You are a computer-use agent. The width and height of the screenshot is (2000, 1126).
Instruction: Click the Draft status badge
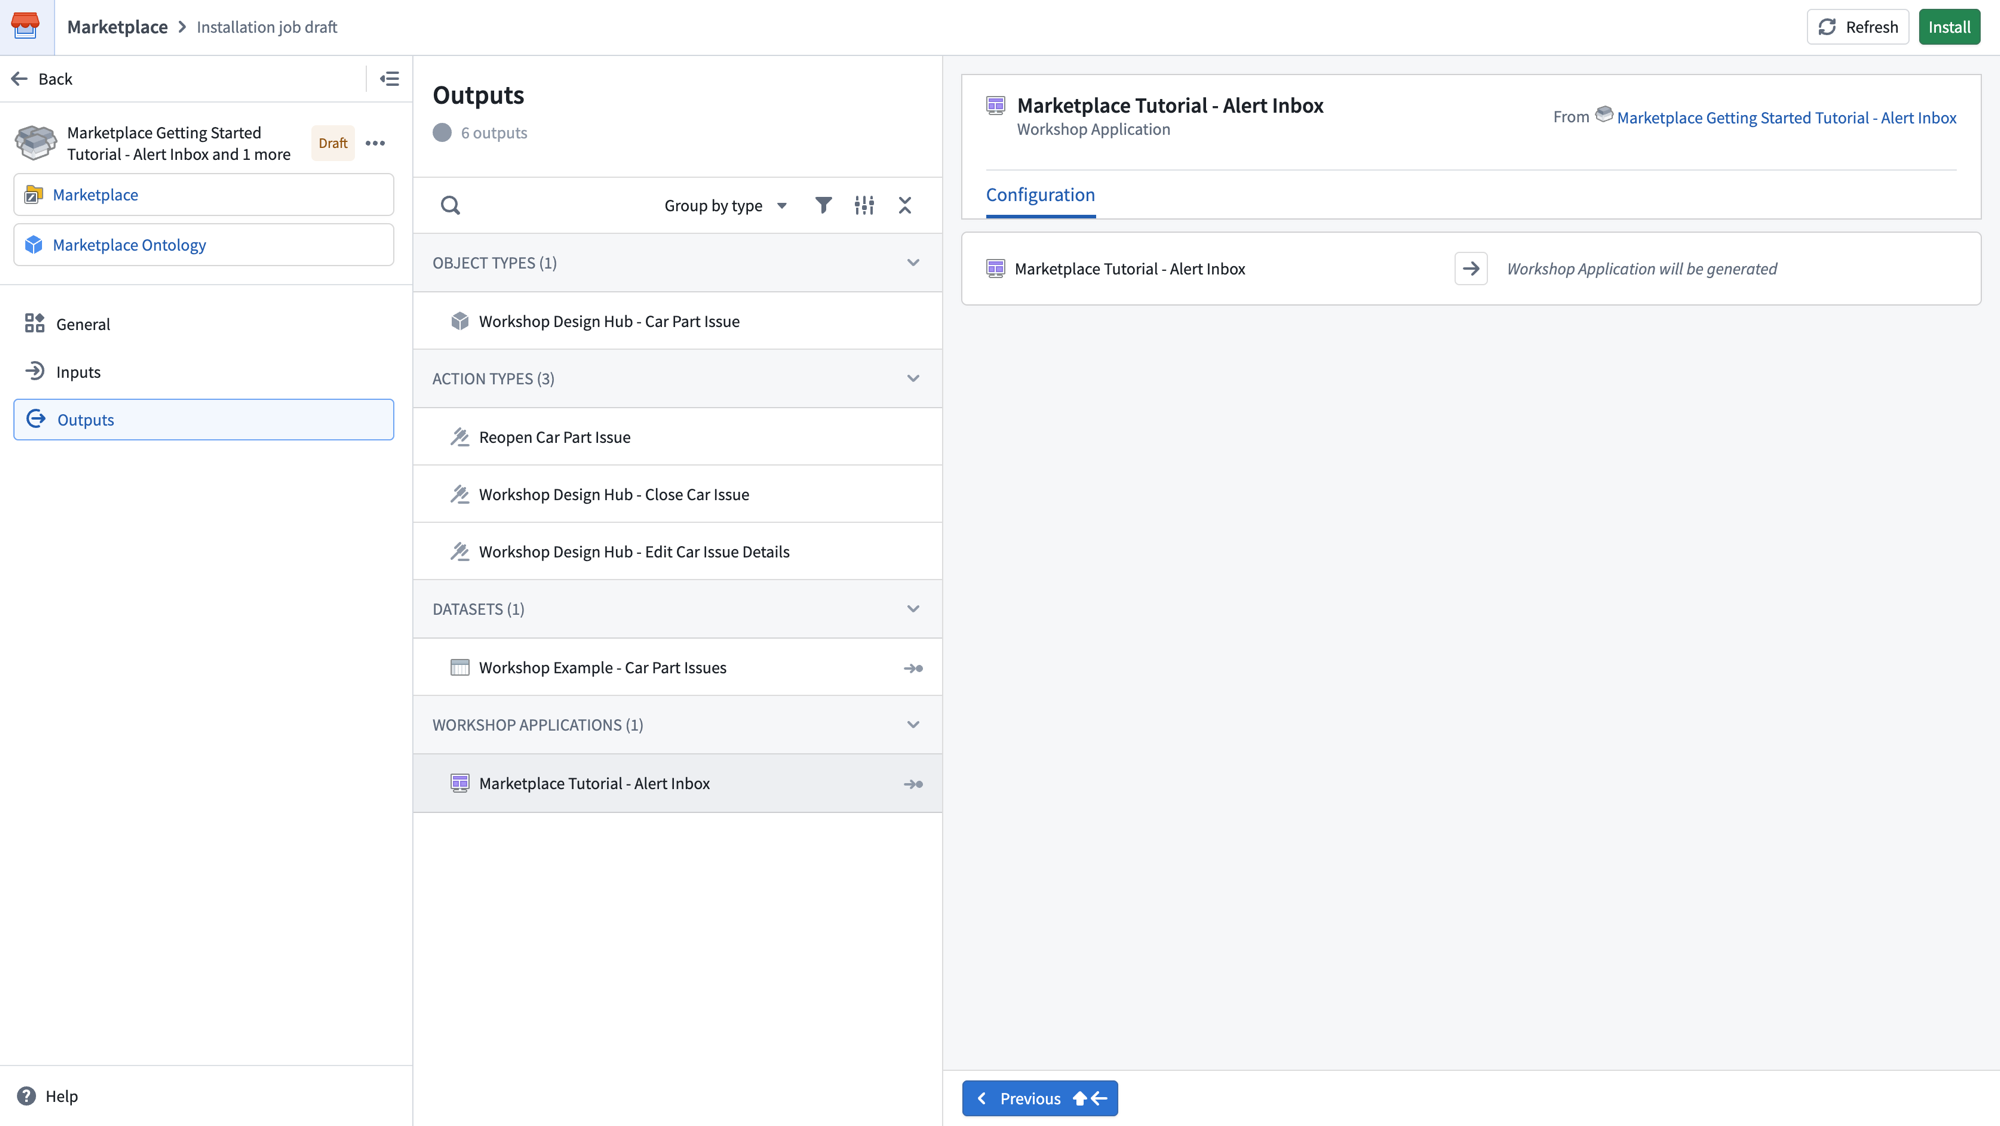click(x=333, y=143)
